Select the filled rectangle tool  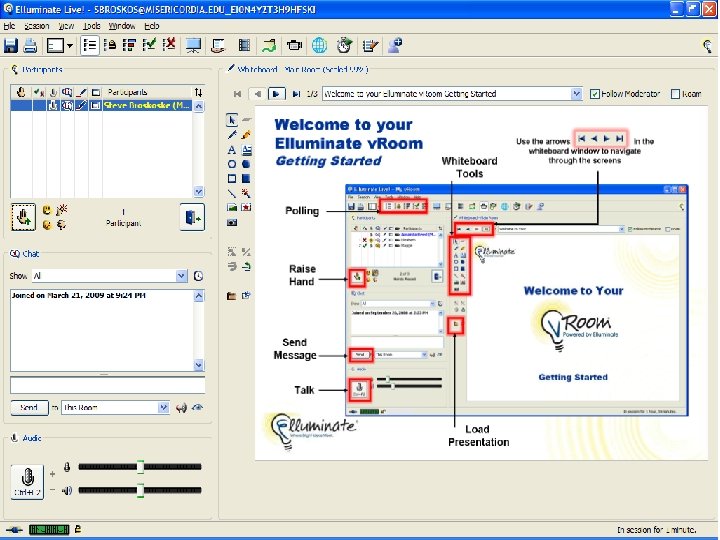247,178
